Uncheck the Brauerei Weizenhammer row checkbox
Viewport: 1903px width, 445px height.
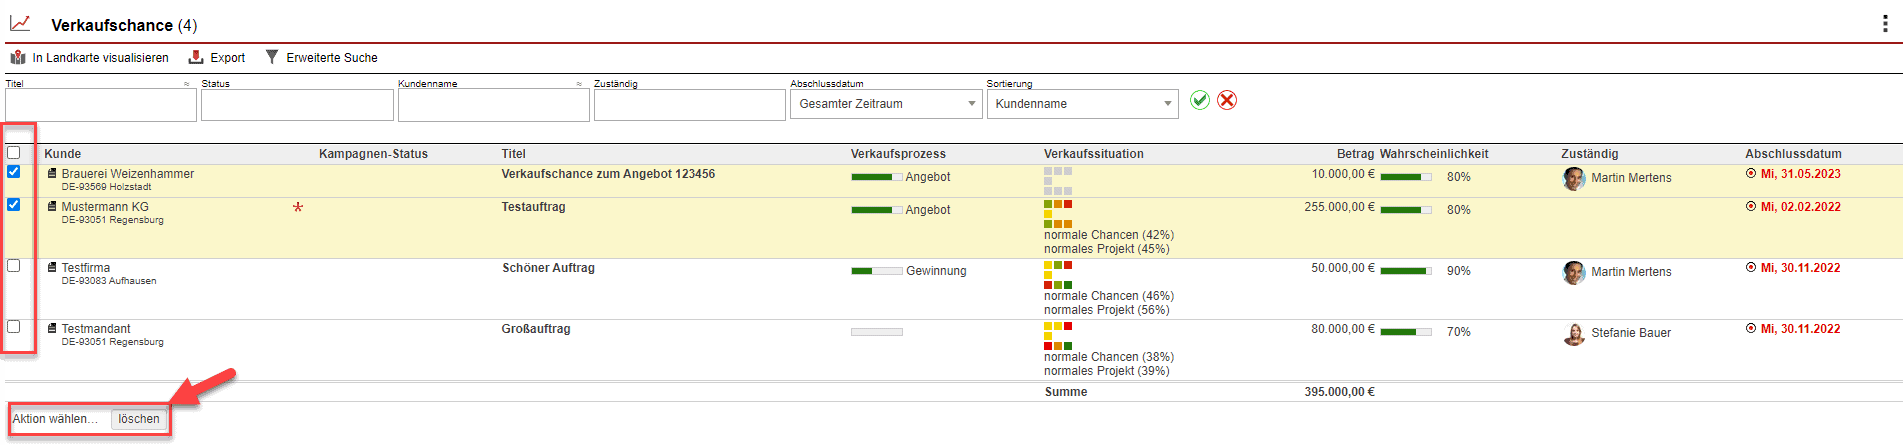click(x=14, y=172)
